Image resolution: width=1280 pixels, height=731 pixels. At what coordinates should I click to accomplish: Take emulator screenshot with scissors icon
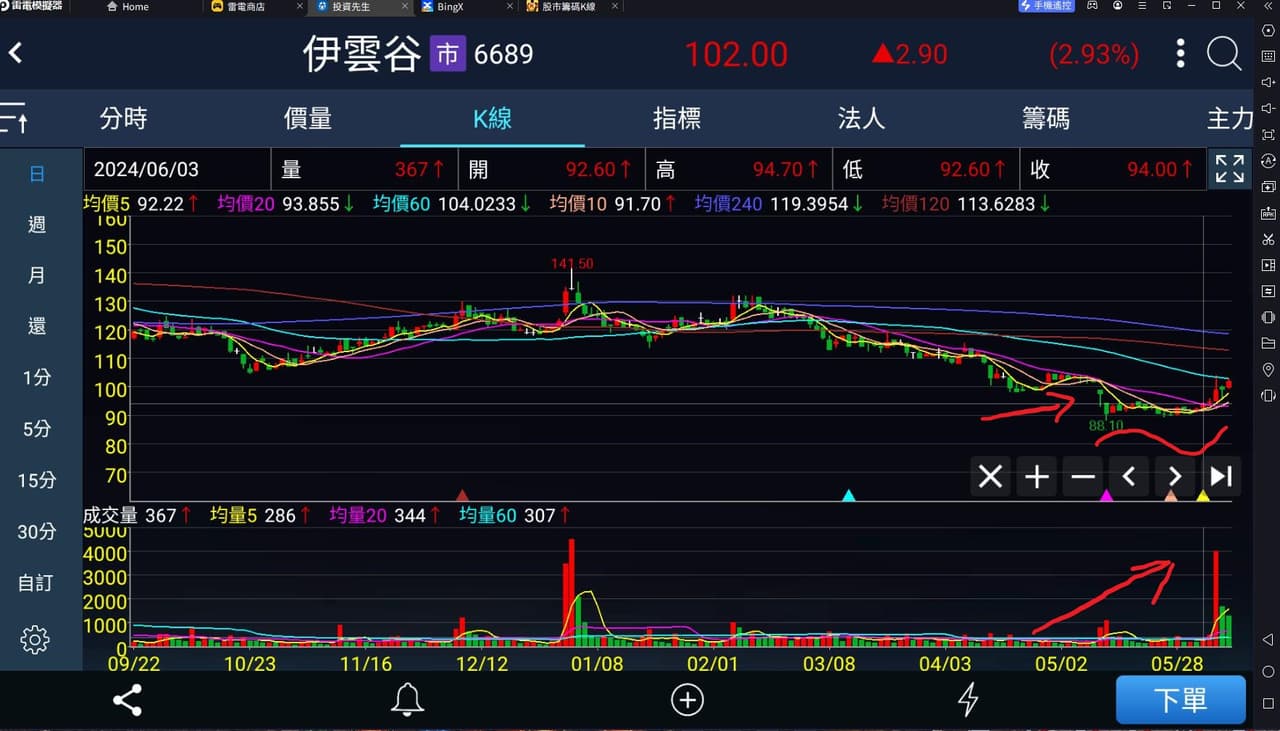1268,239
